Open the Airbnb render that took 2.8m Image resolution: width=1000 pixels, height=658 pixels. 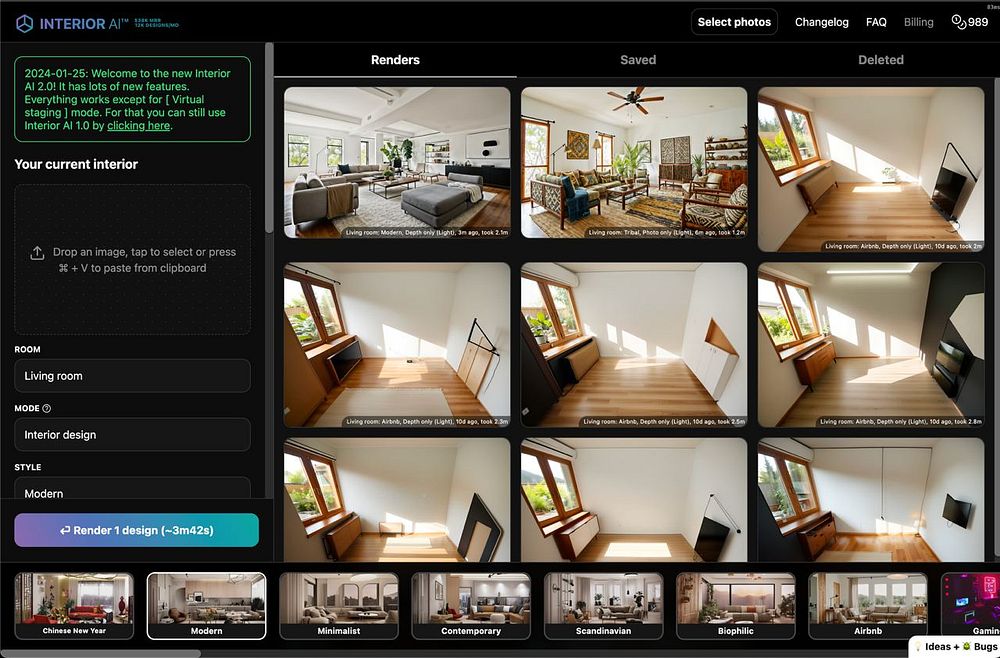click(x=871, y=345)
